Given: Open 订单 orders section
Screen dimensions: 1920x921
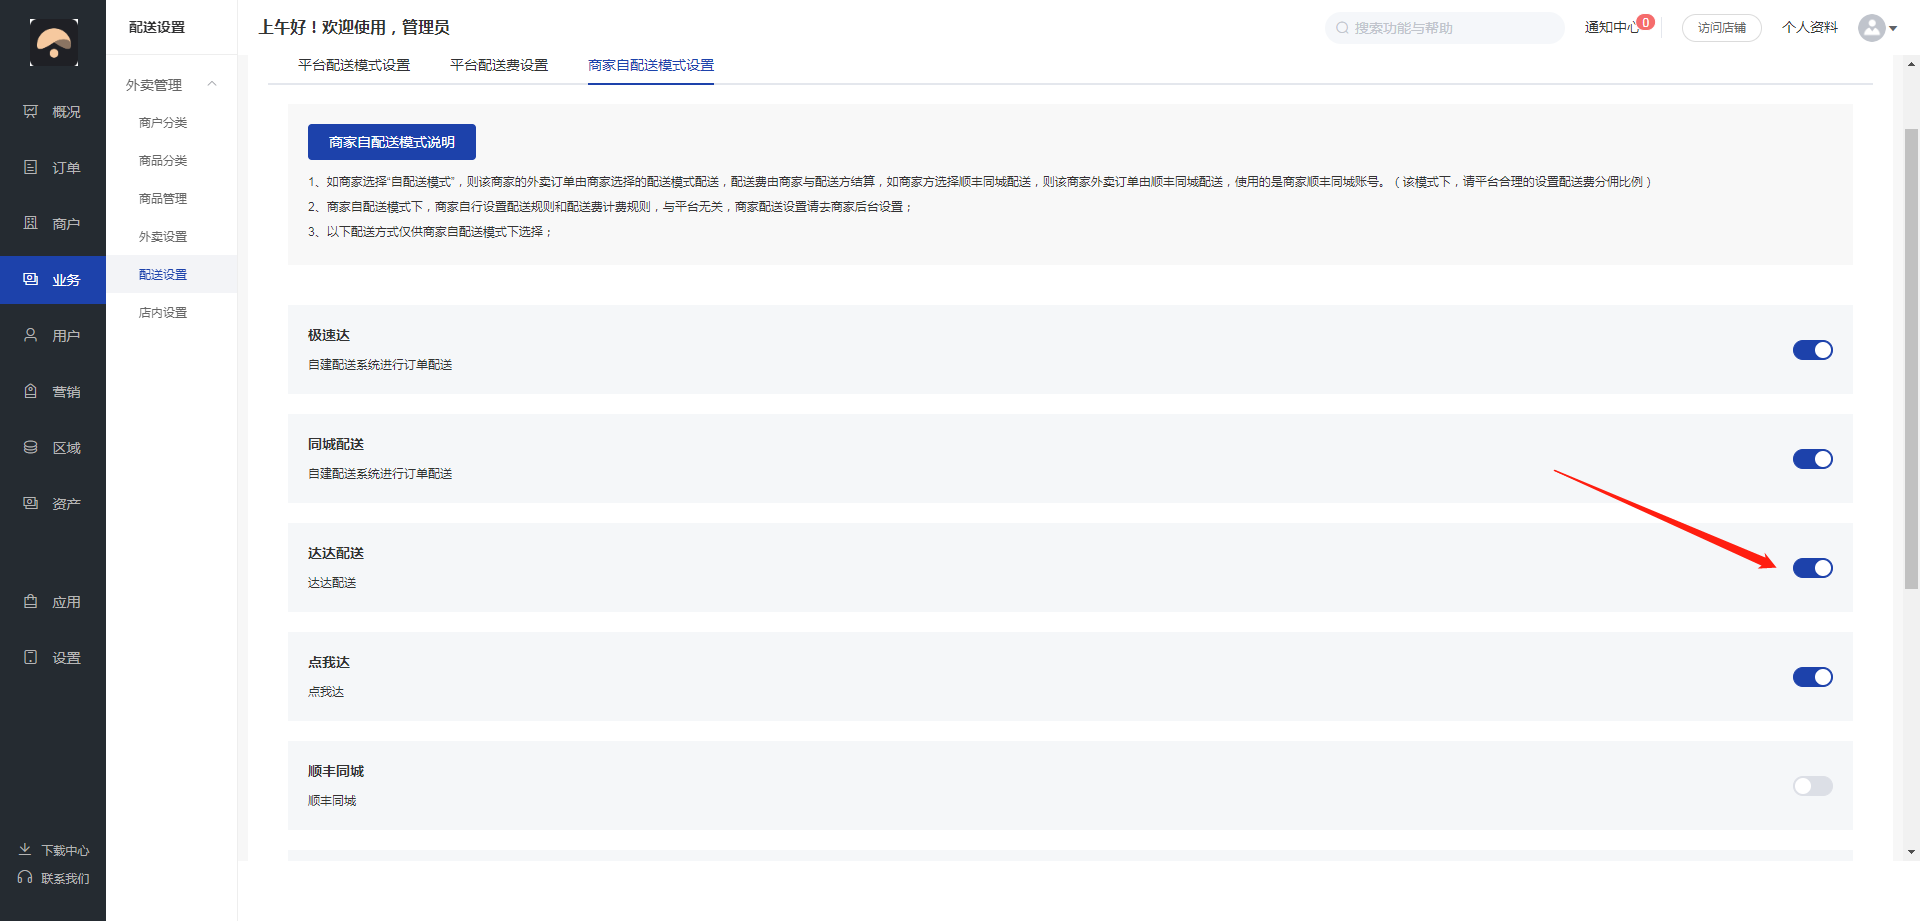Looking at the screenshot, I should (x=53, y=168).
